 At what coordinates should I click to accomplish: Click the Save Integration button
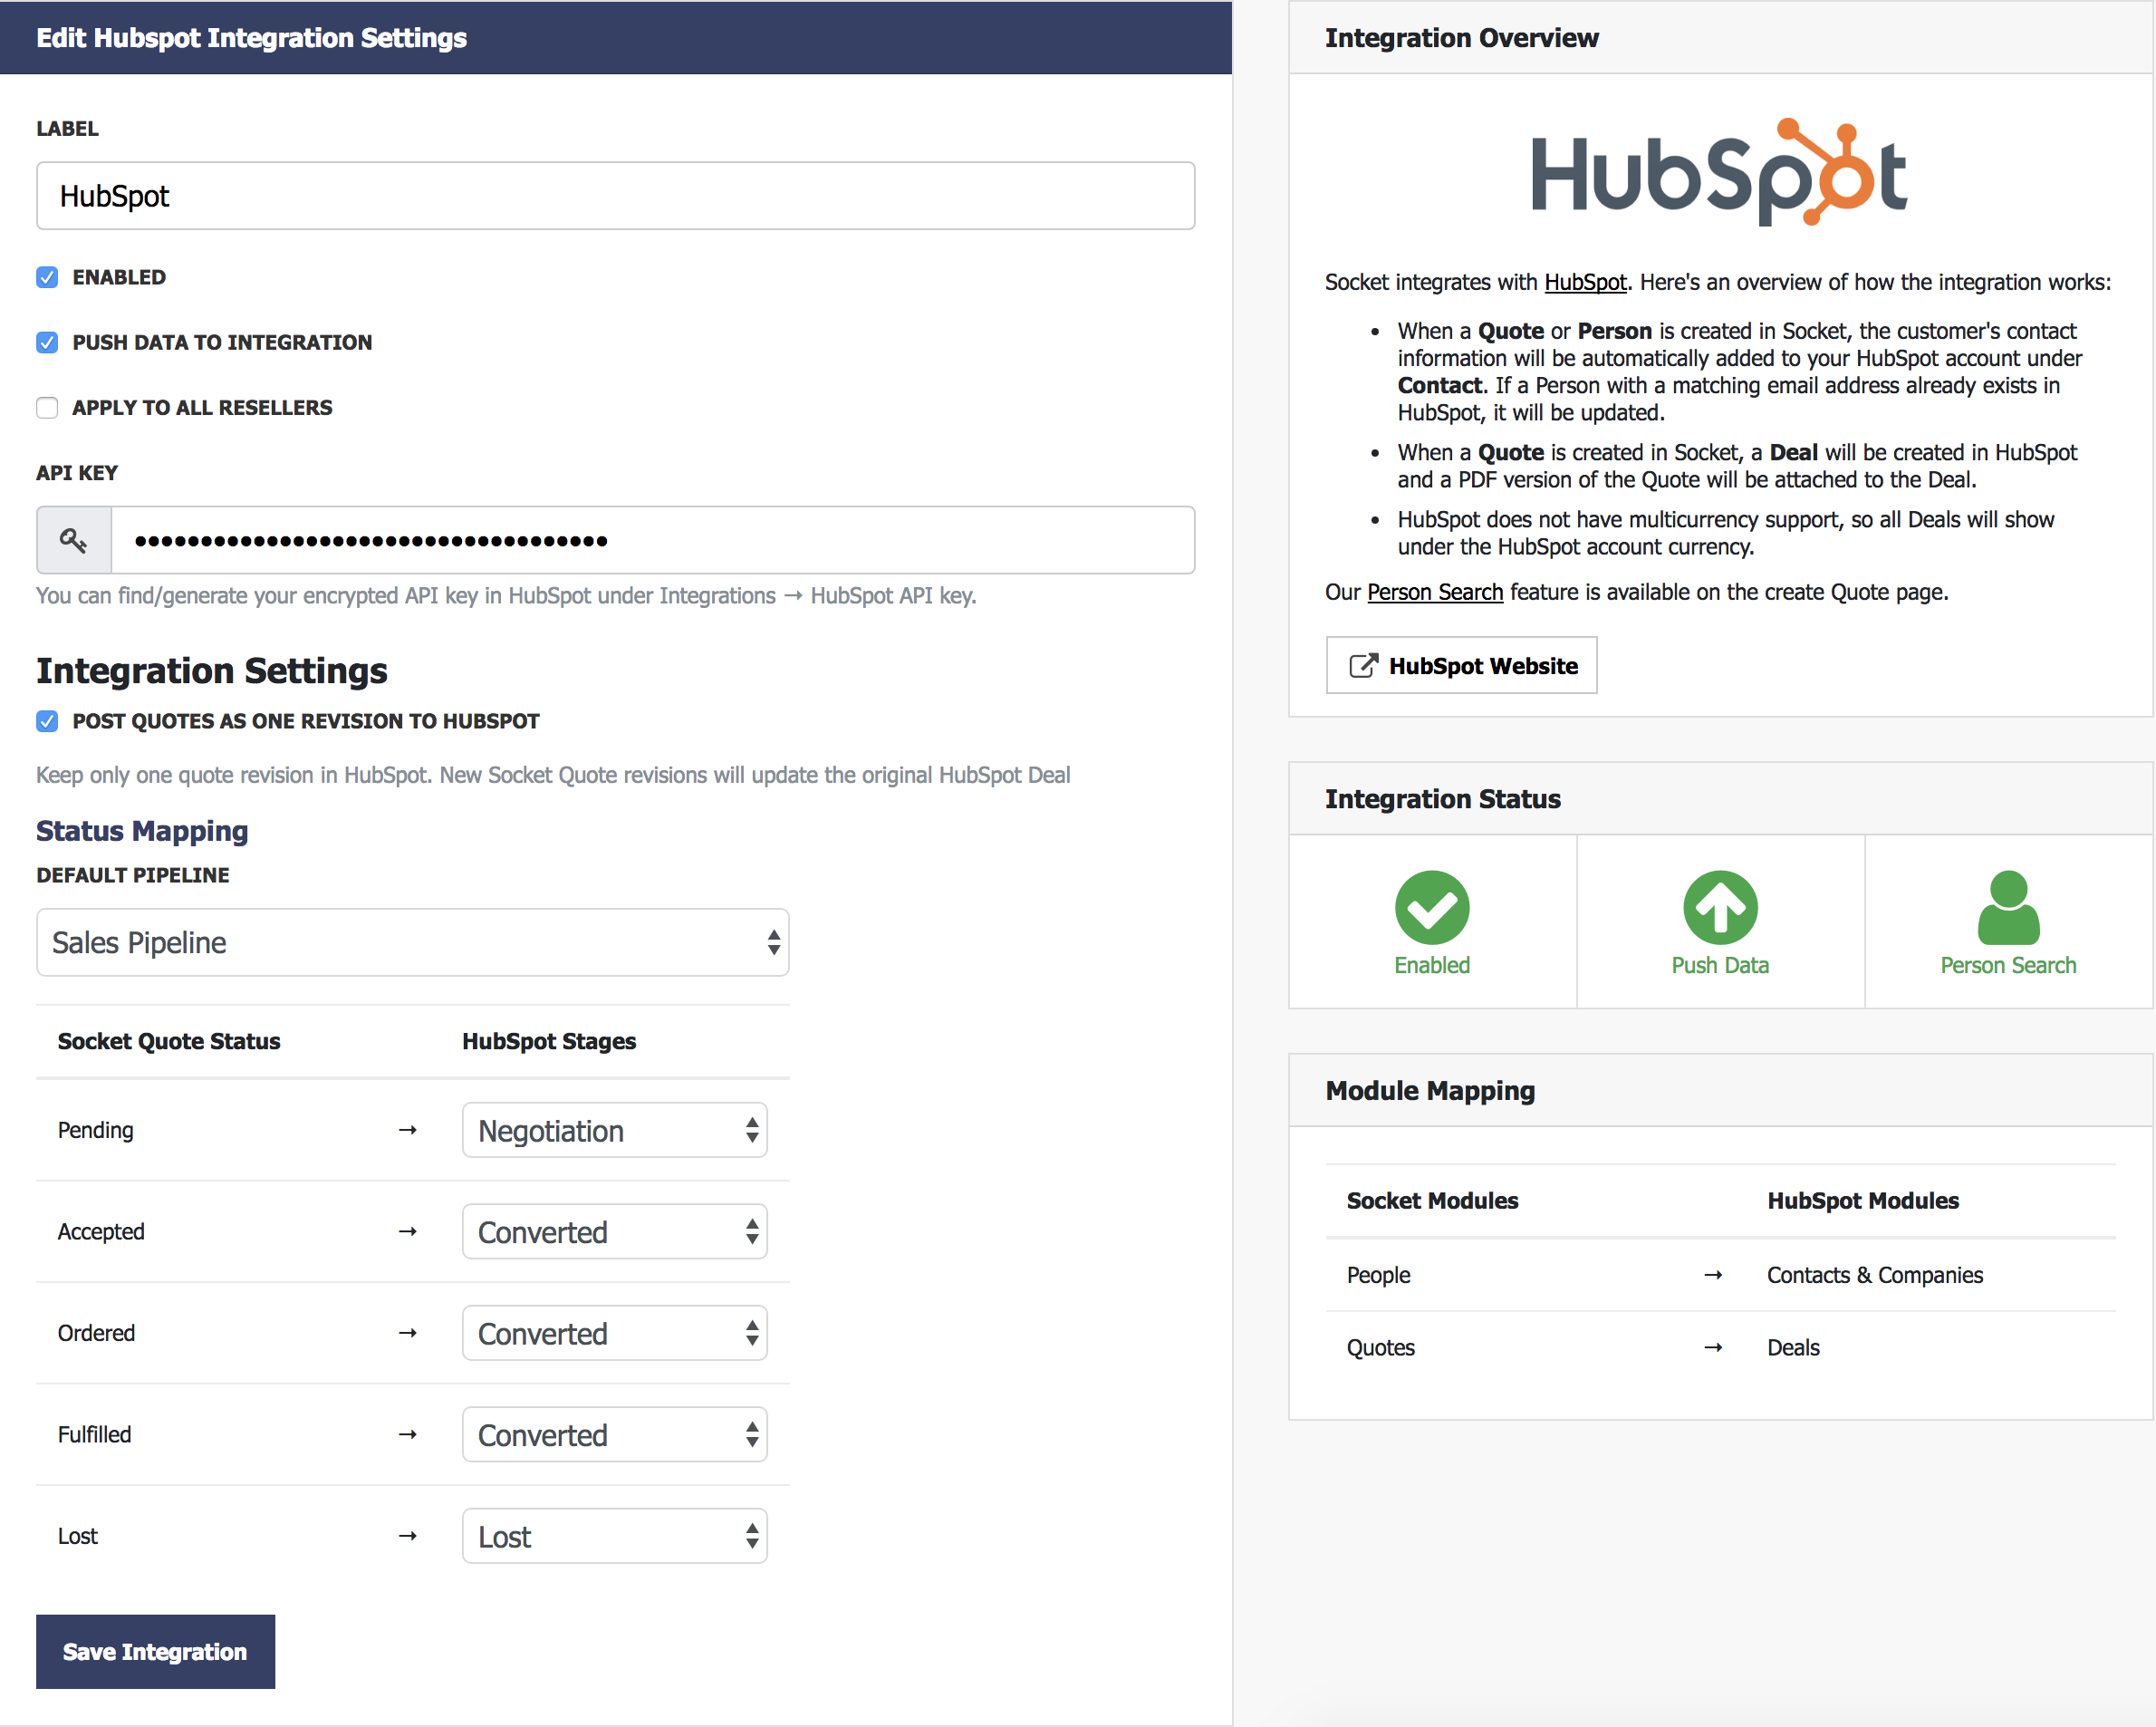[x=155, y=1651]
